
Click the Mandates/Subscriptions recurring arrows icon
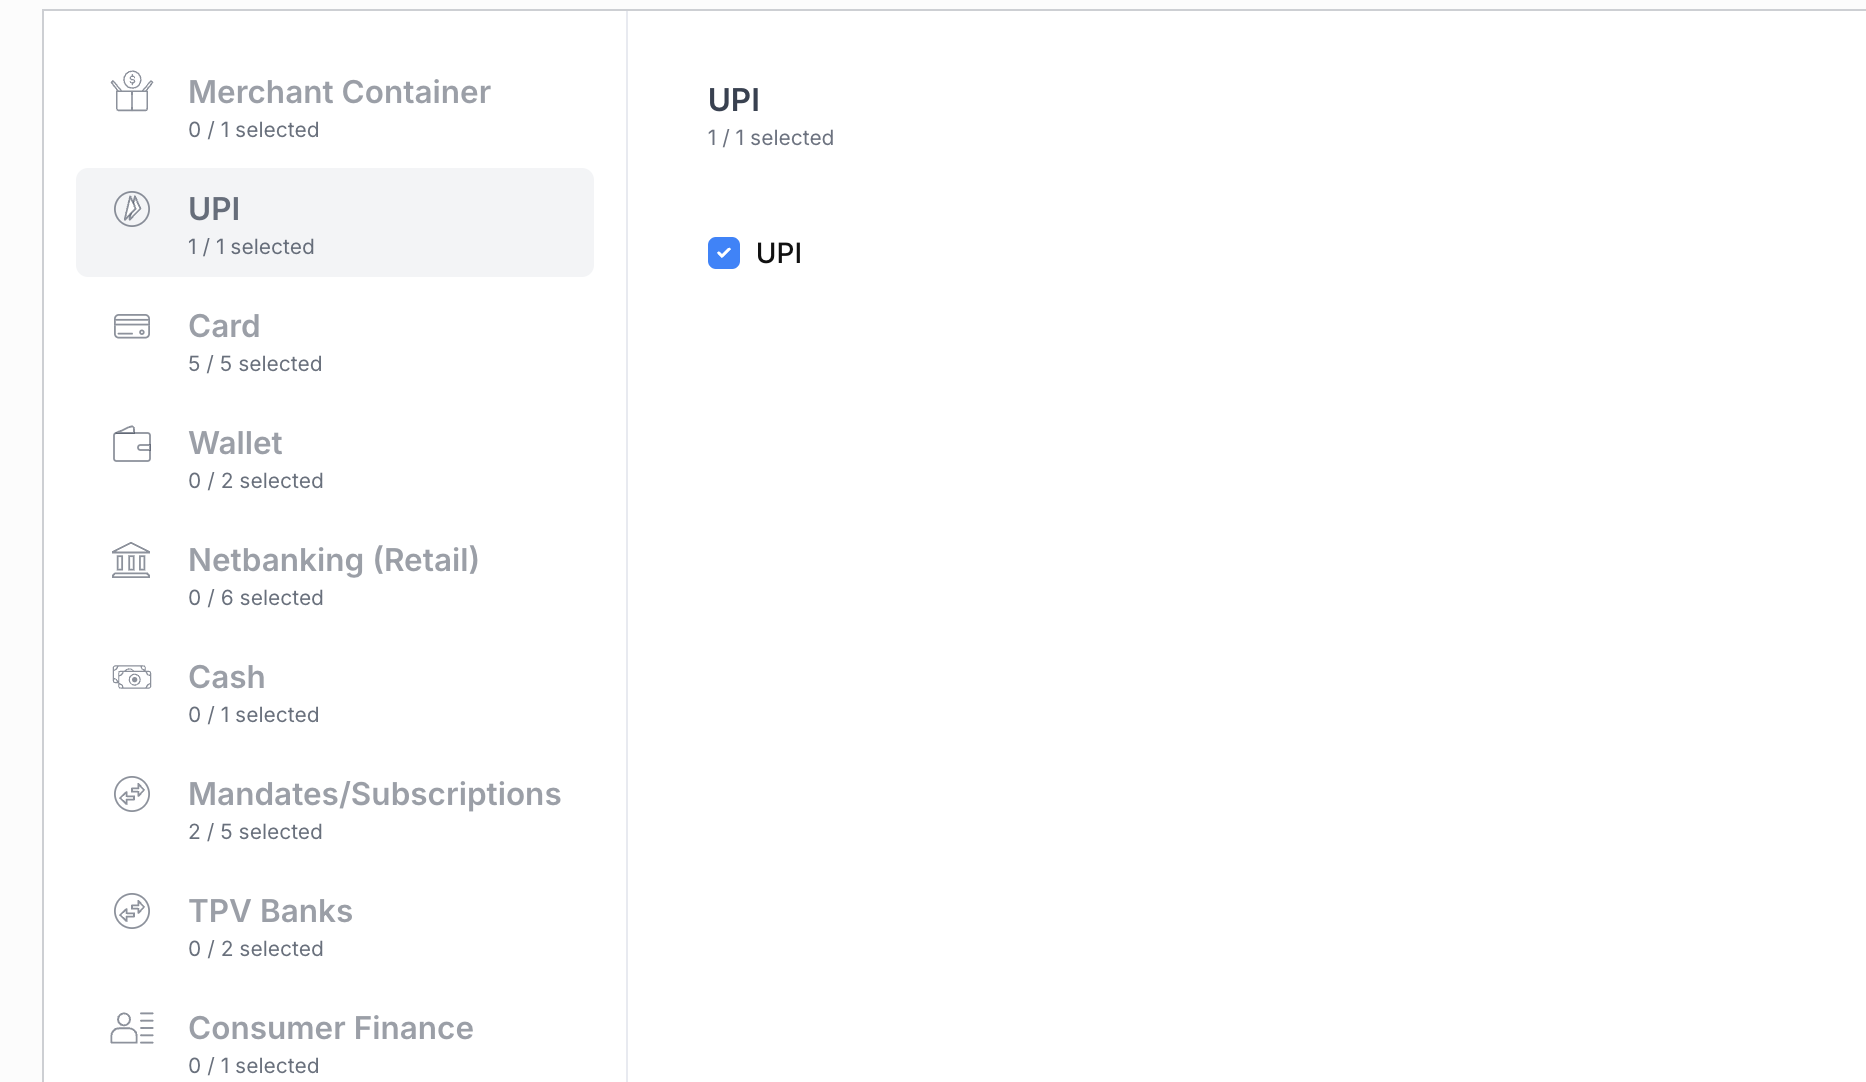click(x=131, y=793)
